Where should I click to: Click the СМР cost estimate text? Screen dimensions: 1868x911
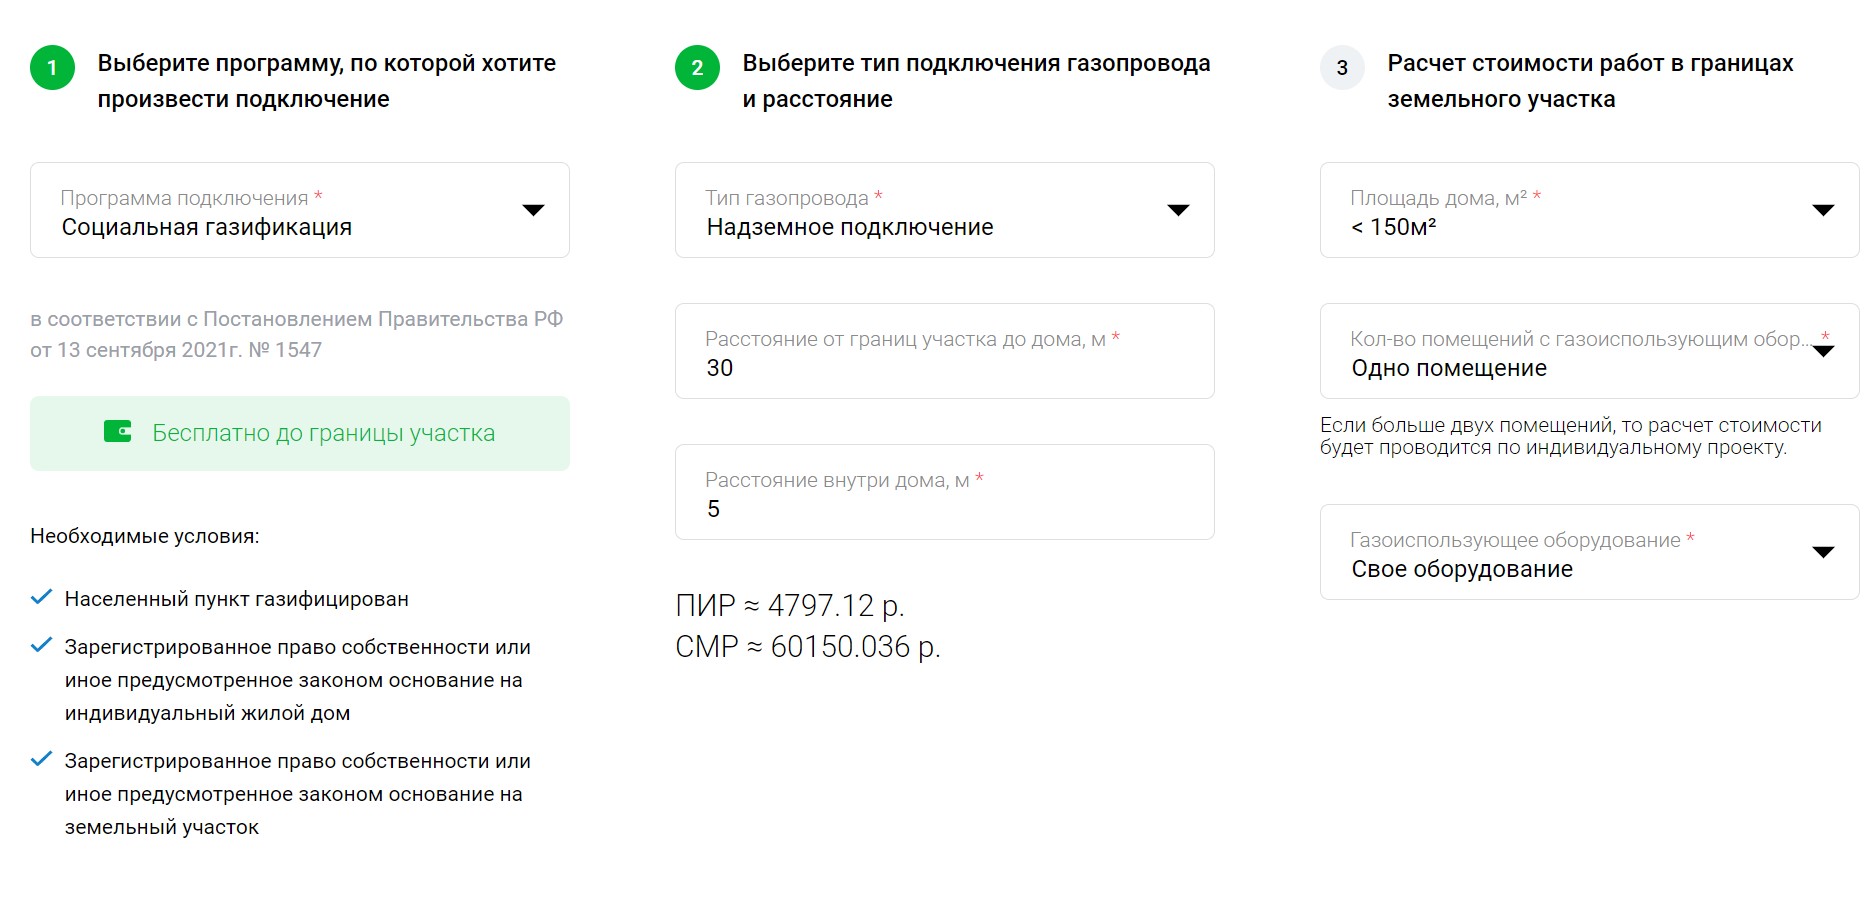[808, 646]
